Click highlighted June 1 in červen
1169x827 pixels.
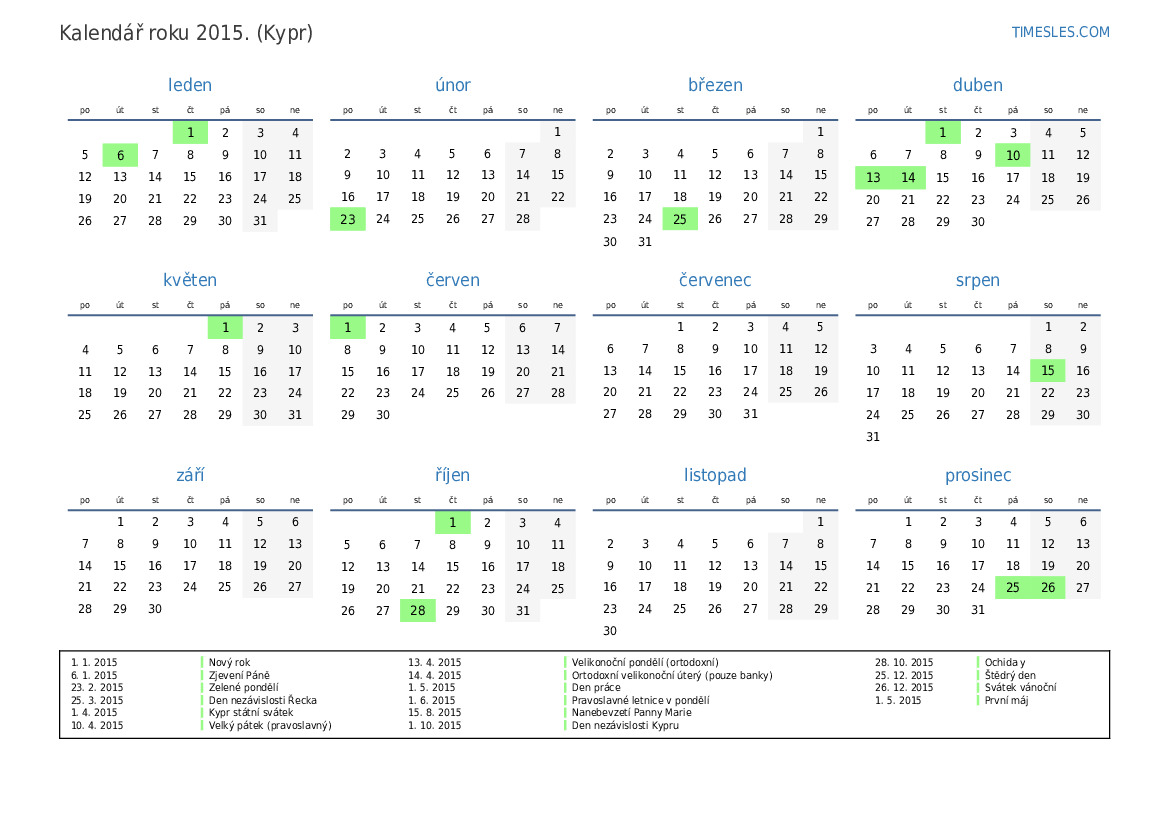coord(348,327)
